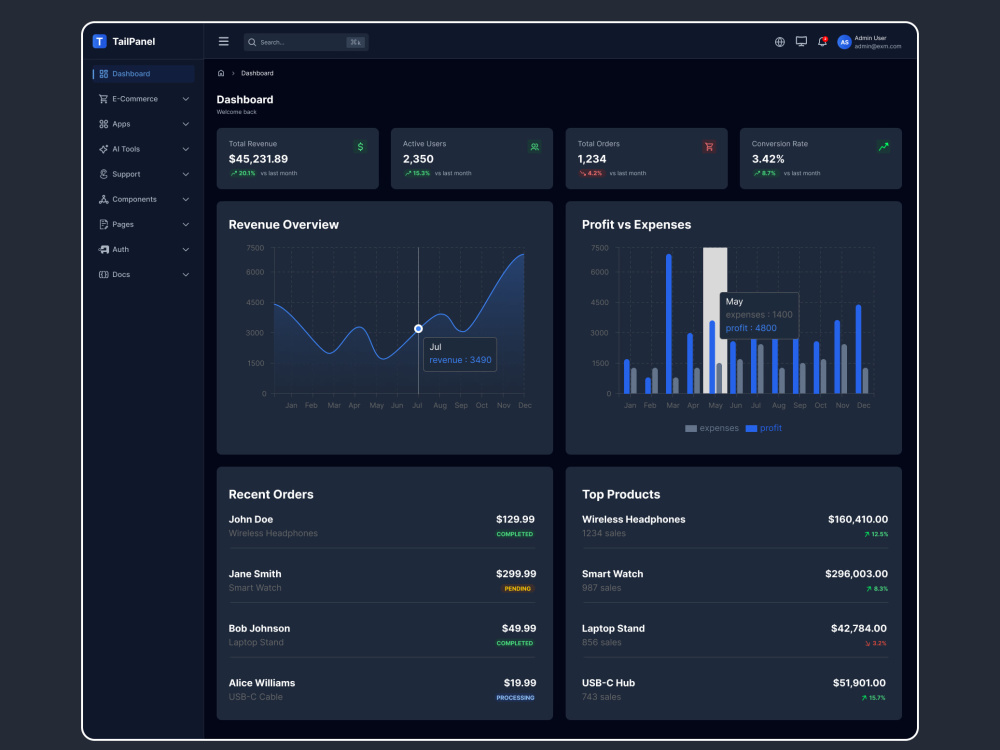Viewport: 1000px width, 750px height.
Task: Click the 4.2% orders decline badge
Action: point(591,173)
